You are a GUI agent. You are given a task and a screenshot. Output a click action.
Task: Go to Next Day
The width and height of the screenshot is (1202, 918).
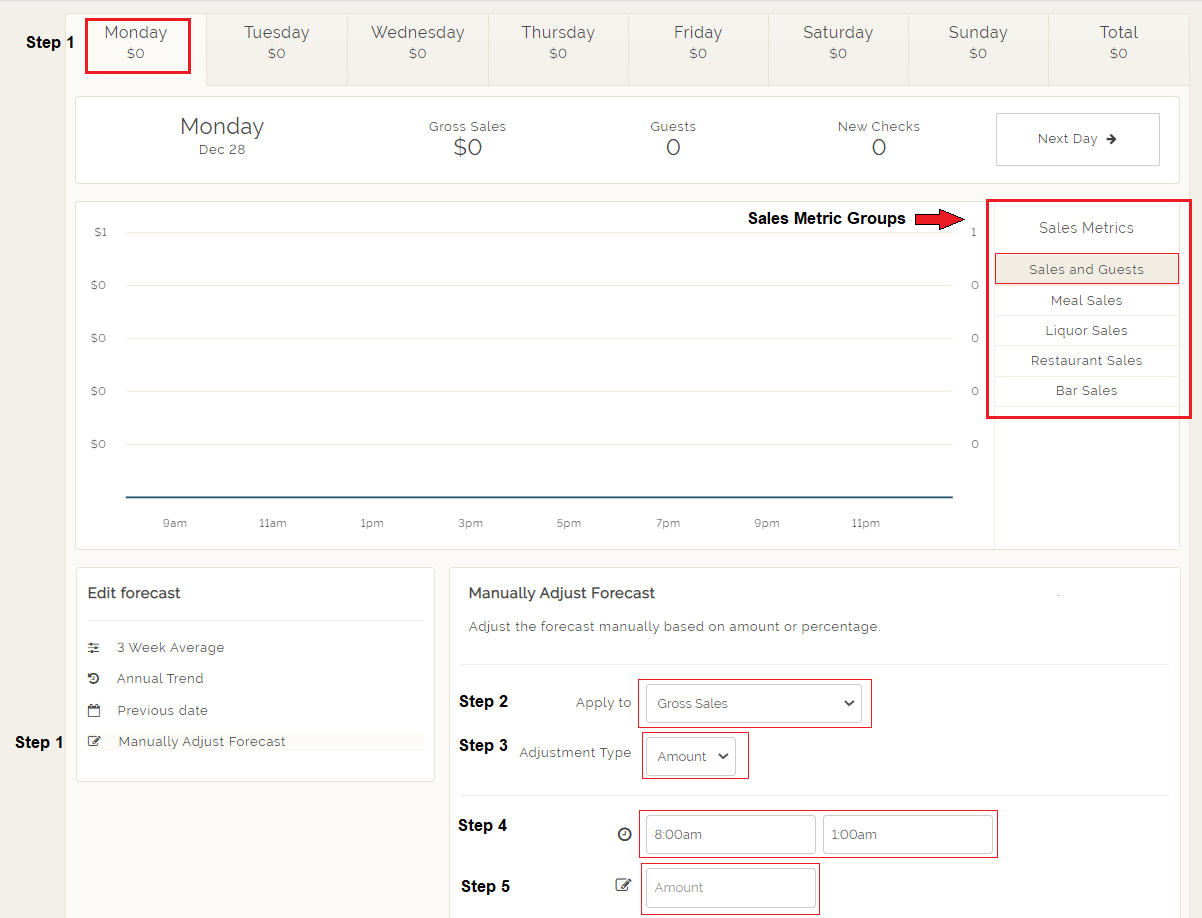(1077, 139)
